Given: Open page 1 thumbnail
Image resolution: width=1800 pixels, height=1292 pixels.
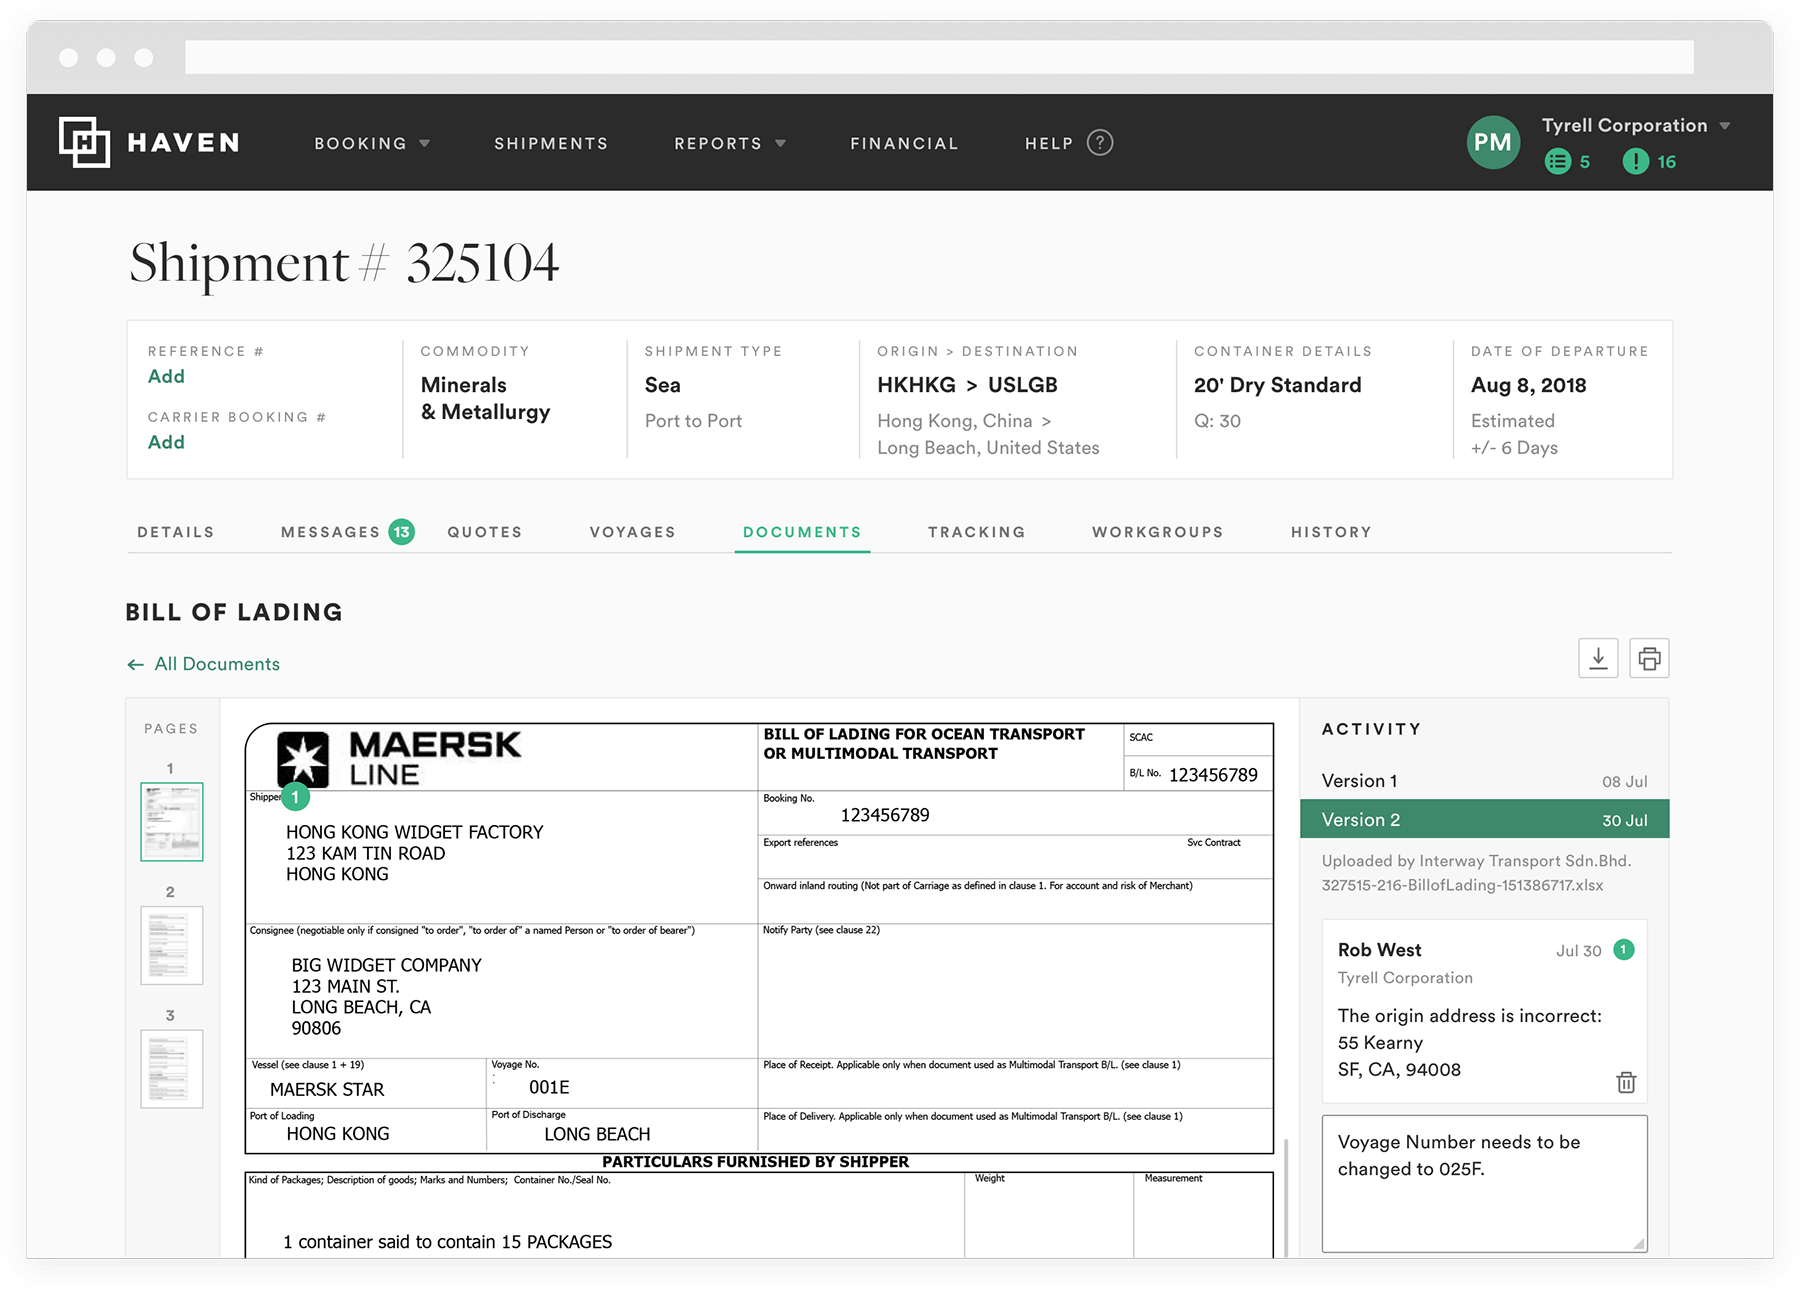Looking at the screenshot, I should coord(172,822).
